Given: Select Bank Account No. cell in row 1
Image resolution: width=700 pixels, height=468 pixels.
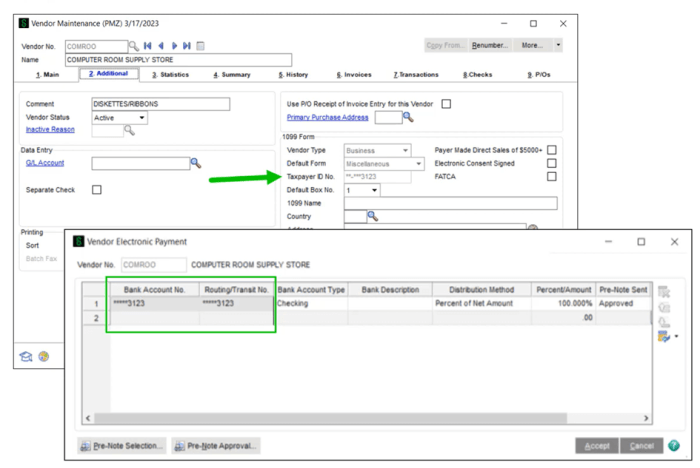Looking at the screenshot, I should 154,304.
